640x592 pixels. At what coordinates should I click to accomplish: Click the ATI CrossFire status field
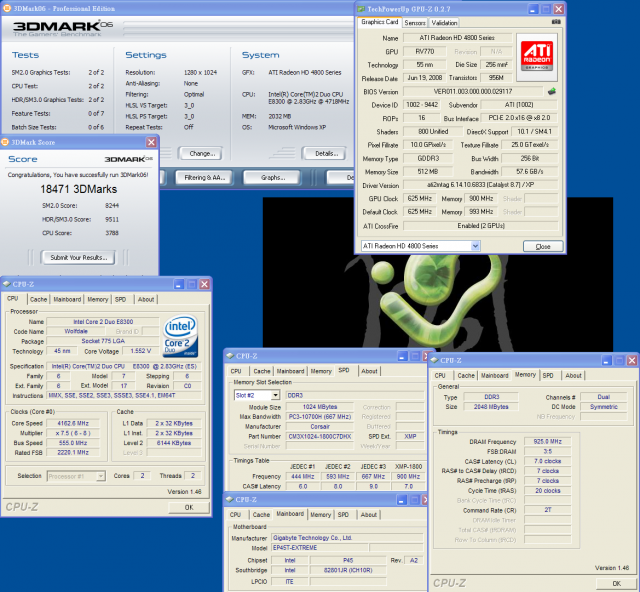pos(480,226)
